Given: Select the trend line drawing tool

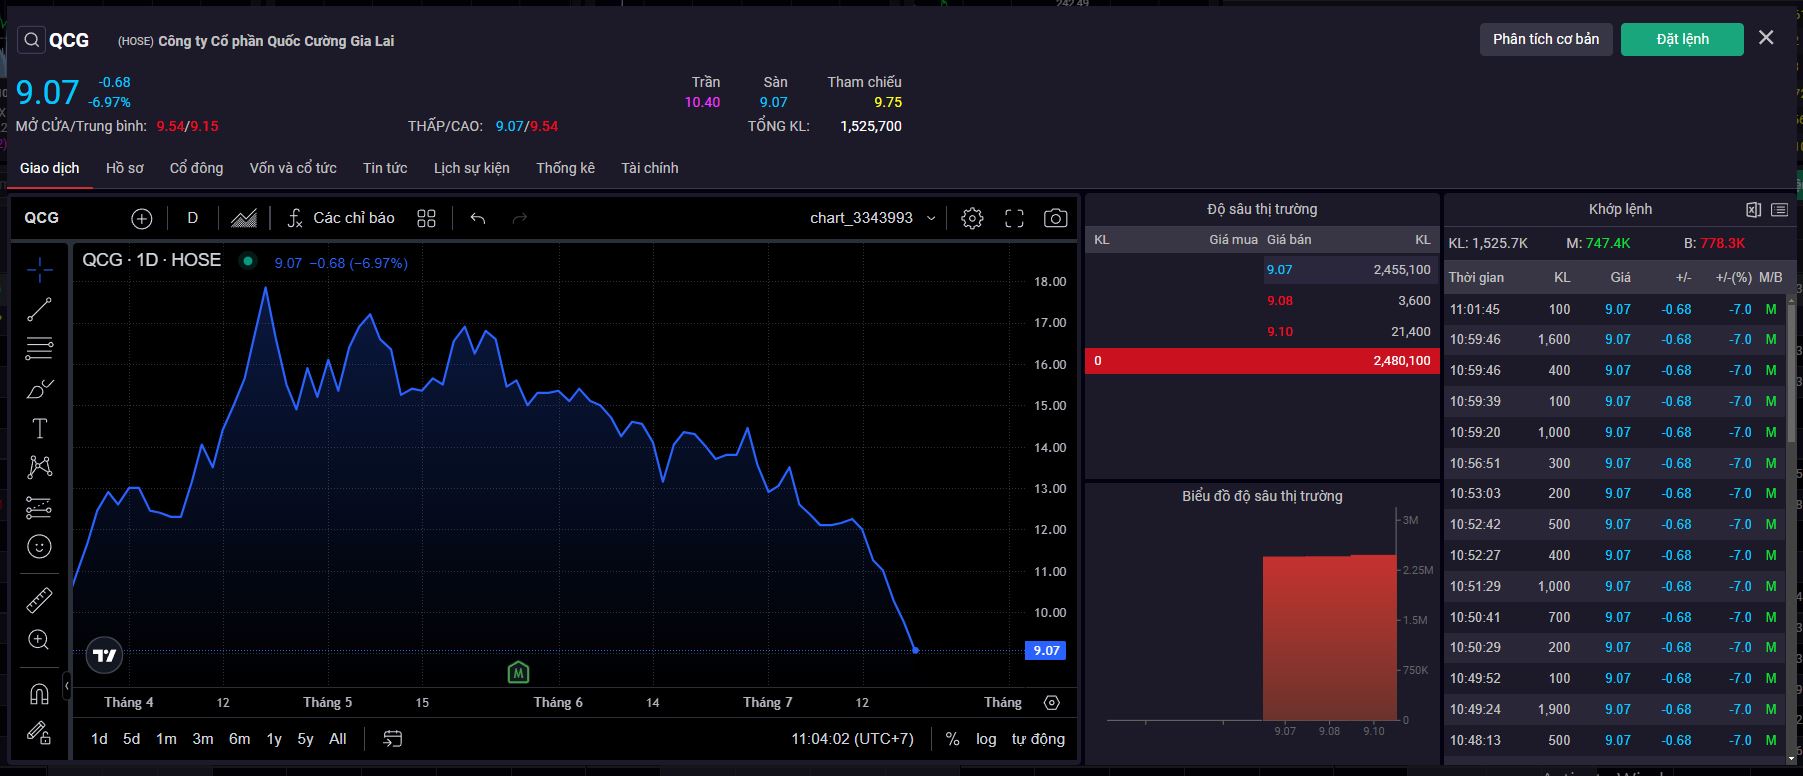Looking at the screenshot, I should [x=40, y=310].
